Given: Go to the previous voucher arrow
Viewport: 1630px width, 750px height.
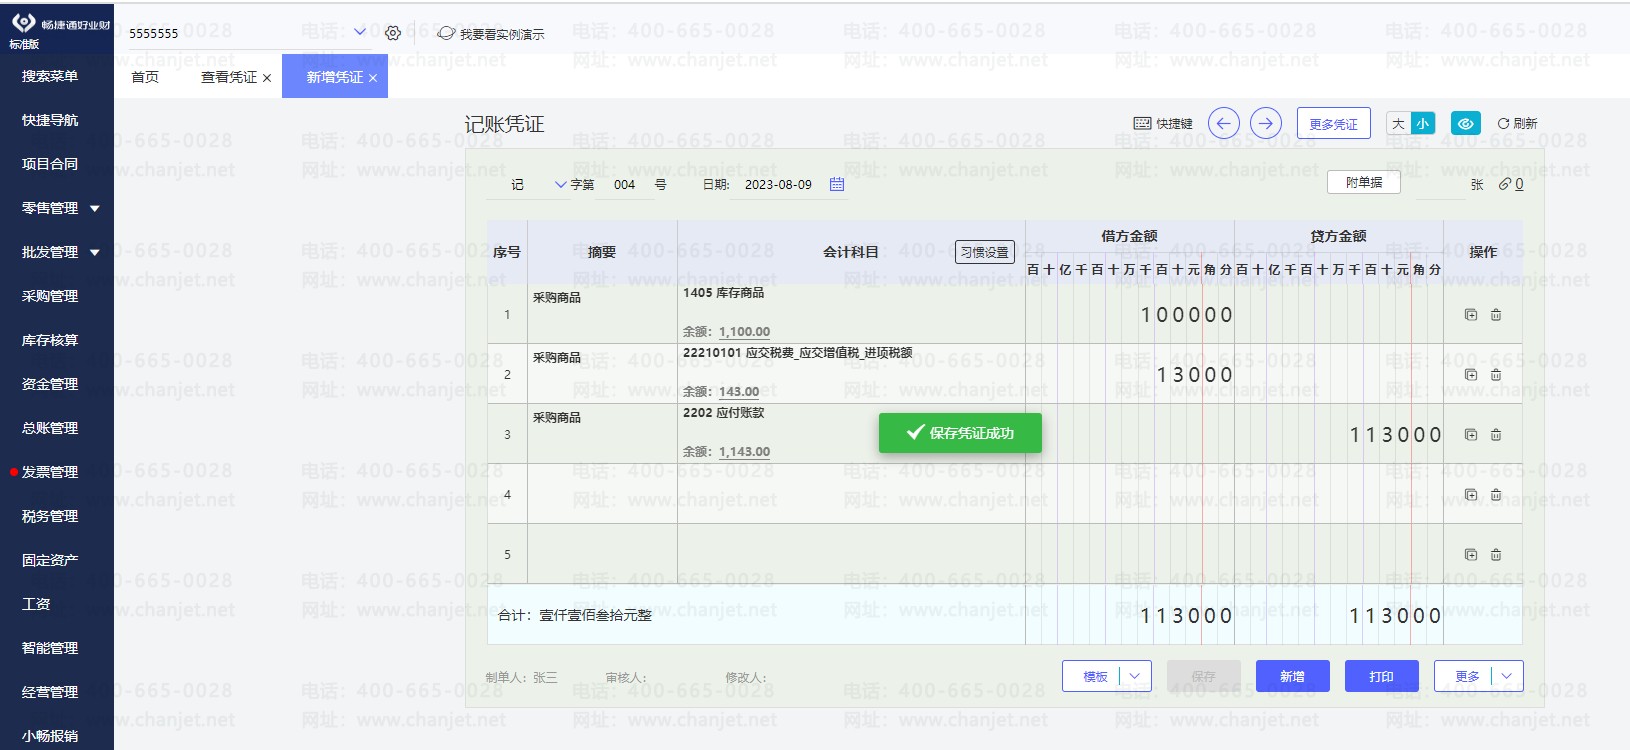Looking at the screenshot, I should (1224, 123).
